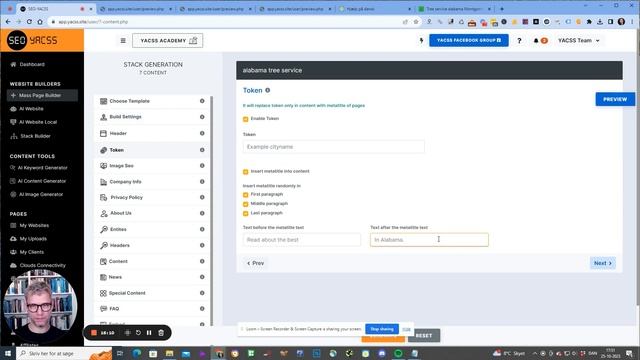Toggle the Enable Token checkbox
Viewport: 640px width, 360px height.
click(x=246, y=119)
